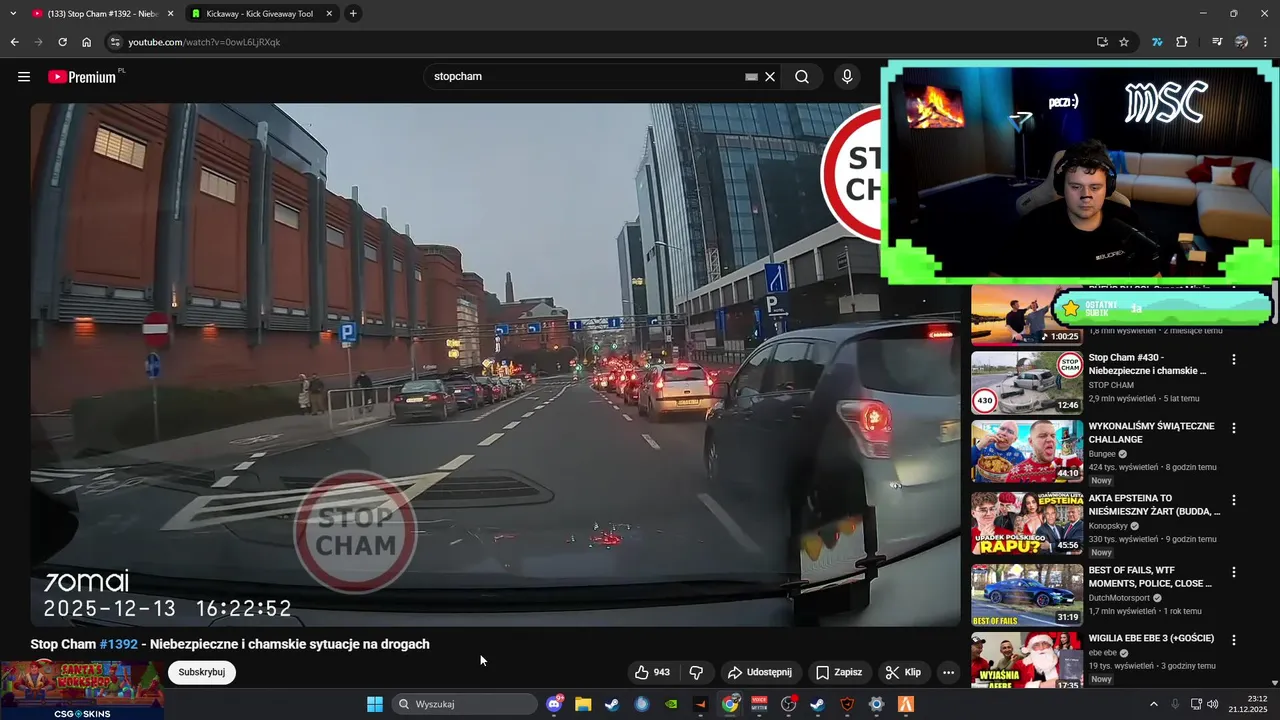Open options for WYKONALIŚMY ŚWIĄTECZNE suggestion
This screenshot has width=1280, height=720.
point(1234,428)
